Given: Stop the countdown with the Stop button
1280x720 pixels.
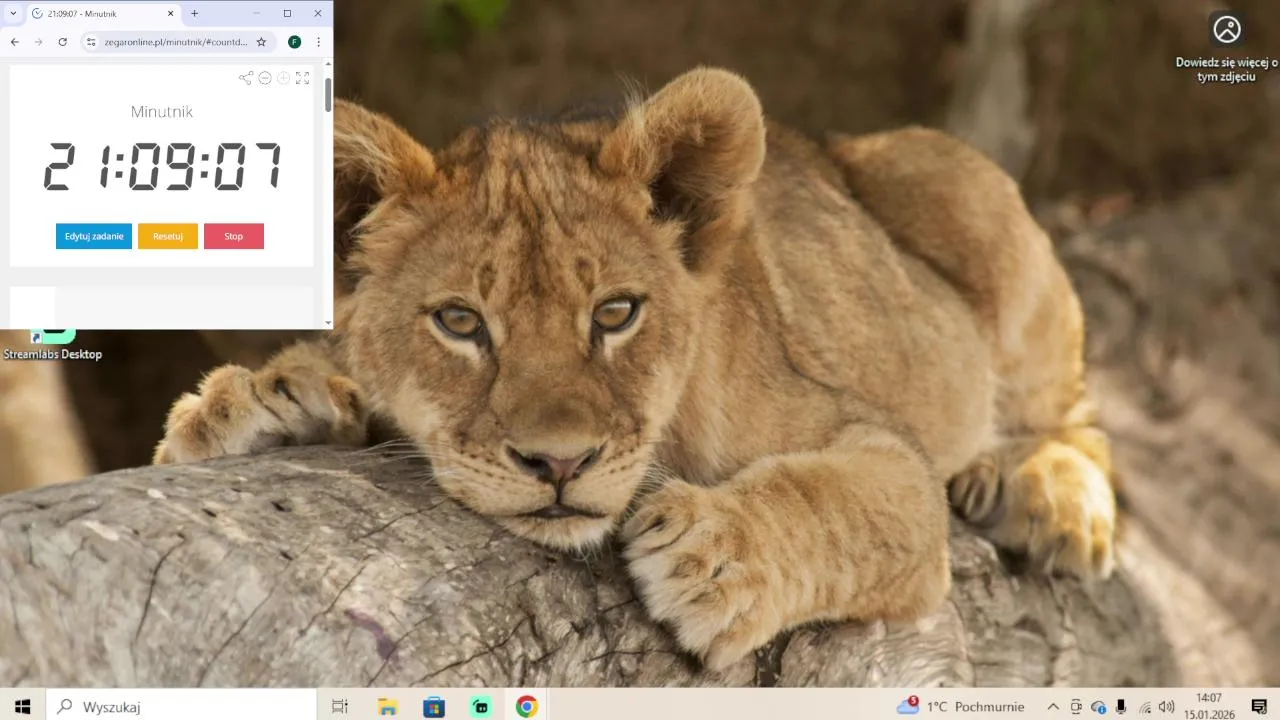Looking at the screenshot, I should (x=234, y=236).
